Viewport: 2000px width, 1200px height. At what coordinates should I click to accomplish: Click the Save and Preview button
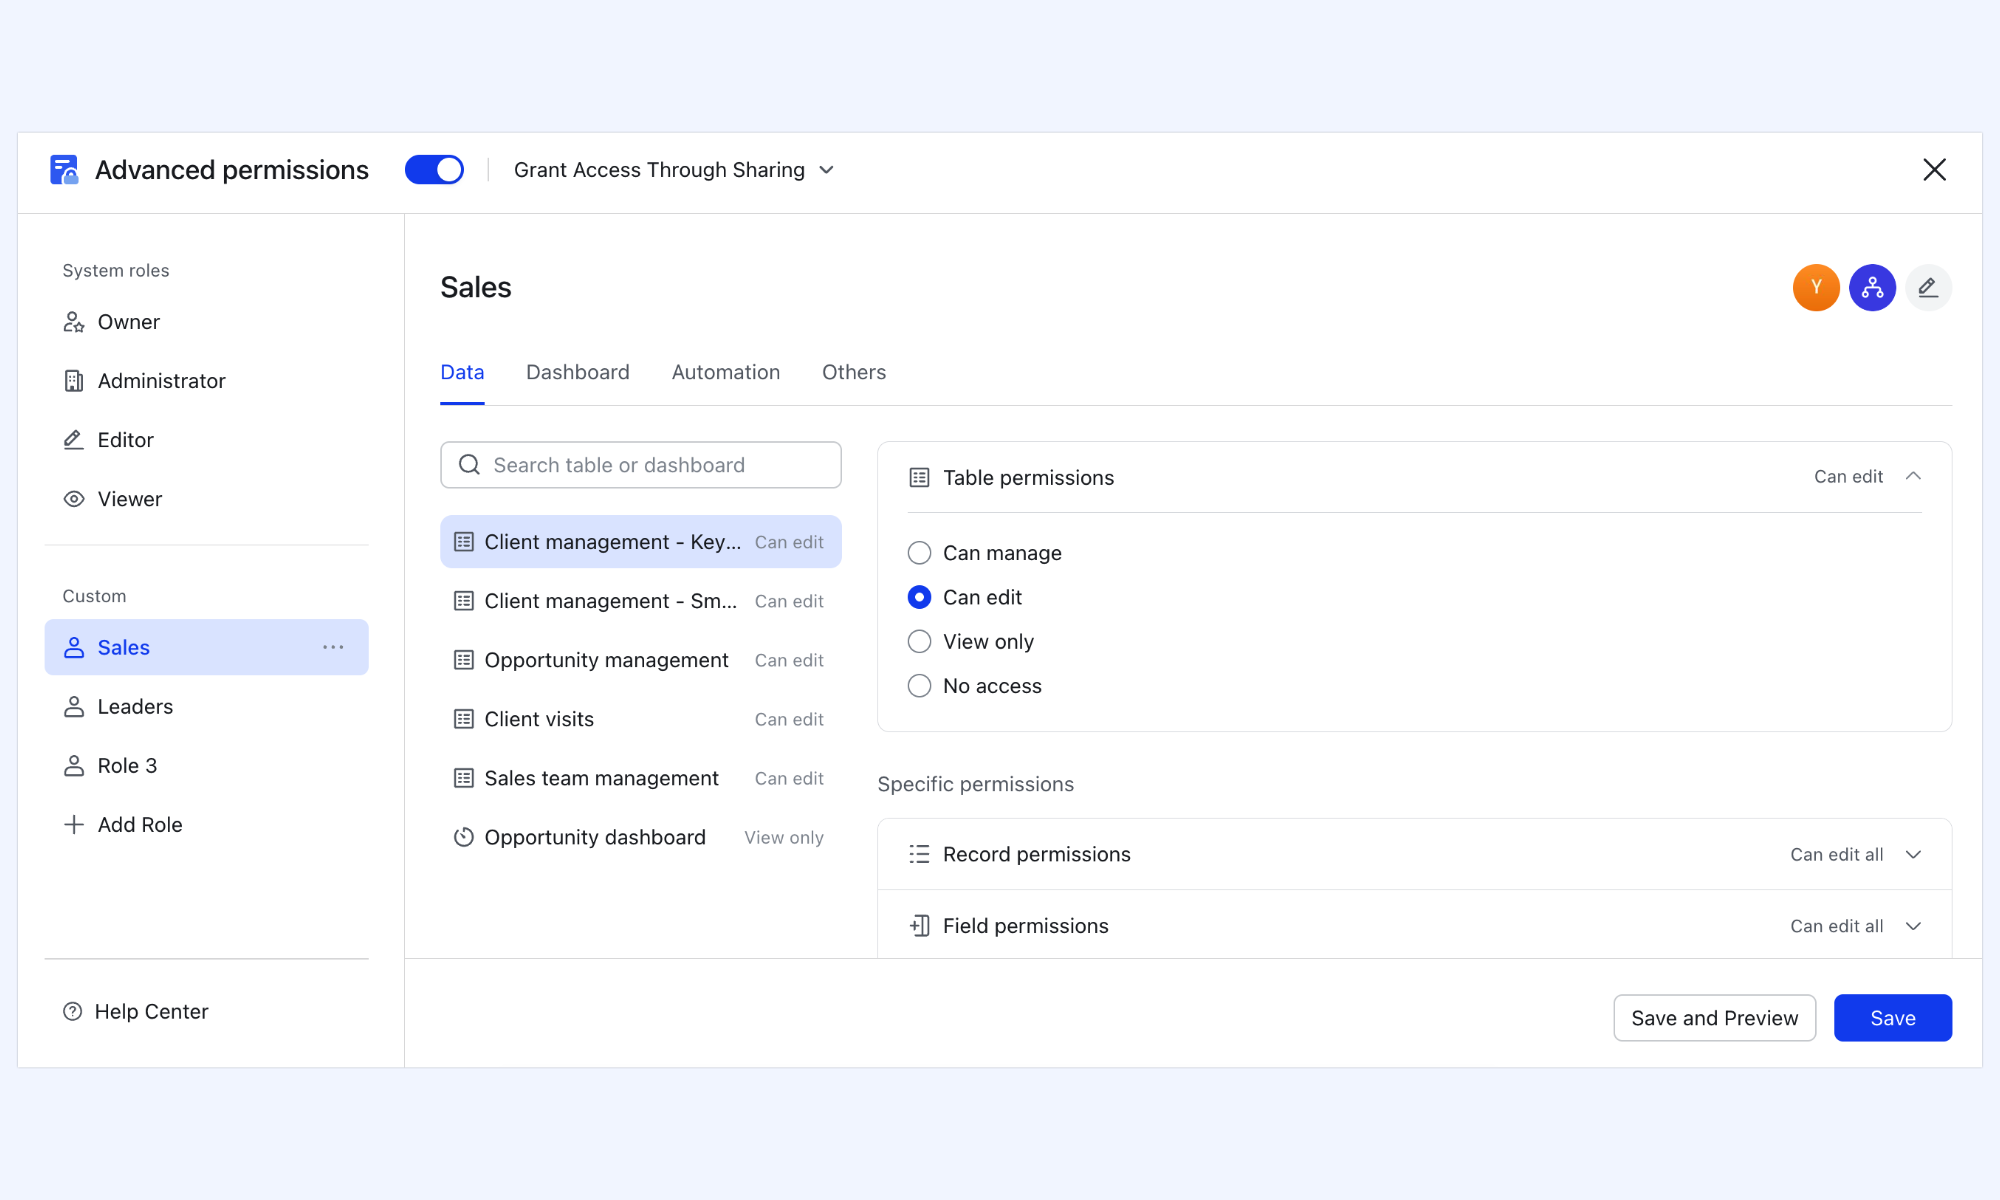coord(1714,1018)
